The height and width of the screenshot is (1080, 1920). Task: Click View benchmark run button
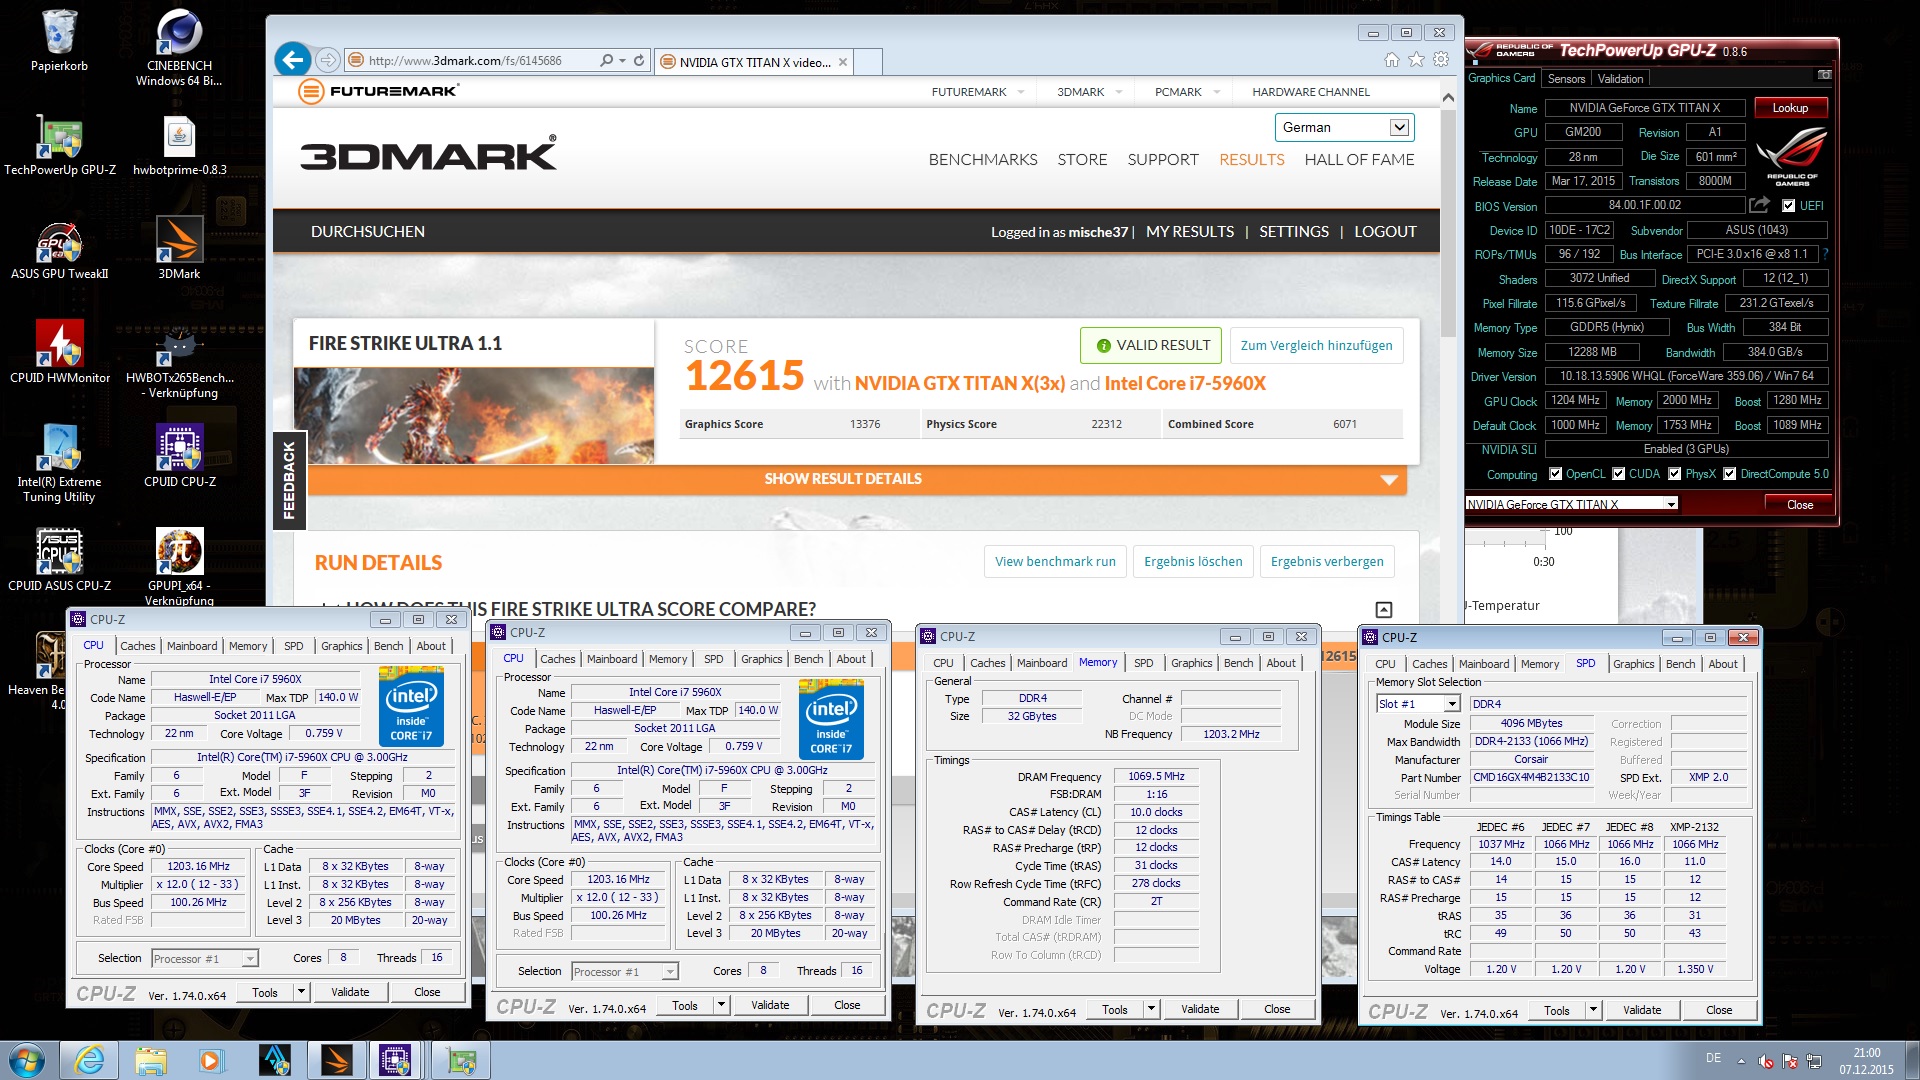1055,561
